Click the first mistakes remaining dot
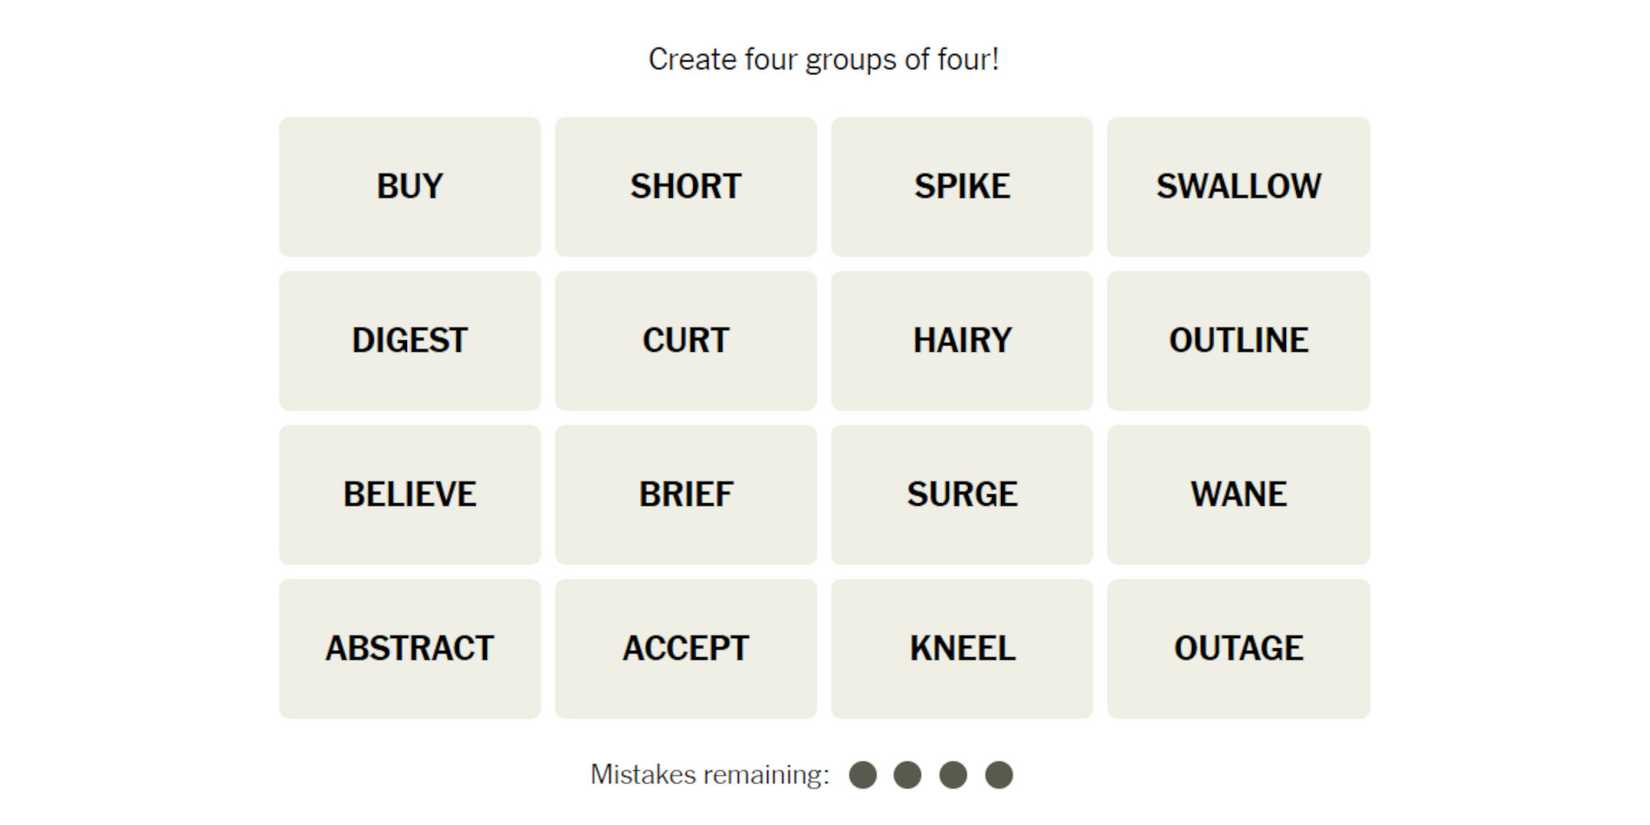 click(x=863, y=775)
